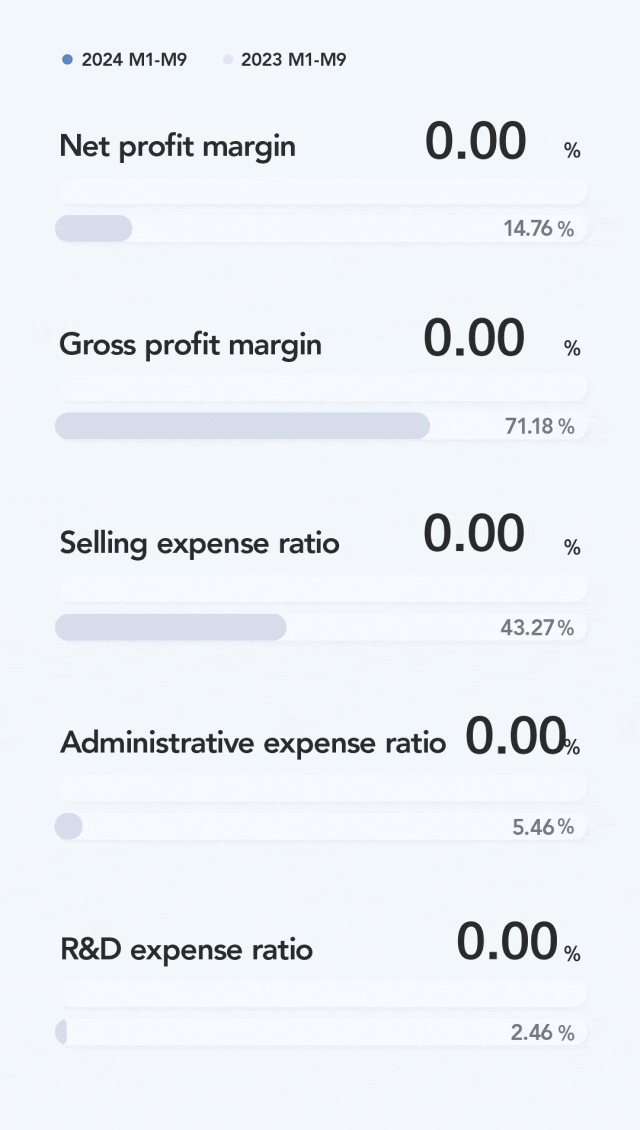This screenshot has height=1130, width=640.
Task: Select the R&D expense ratio heading
Action: [x=187, y=949]
